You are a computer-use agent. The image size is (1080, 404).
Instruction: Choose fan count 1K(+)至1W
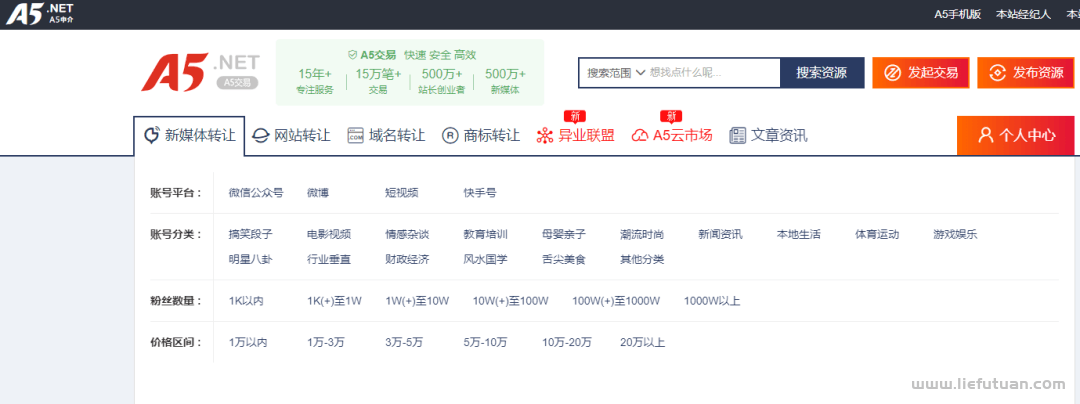coord(335,301)
